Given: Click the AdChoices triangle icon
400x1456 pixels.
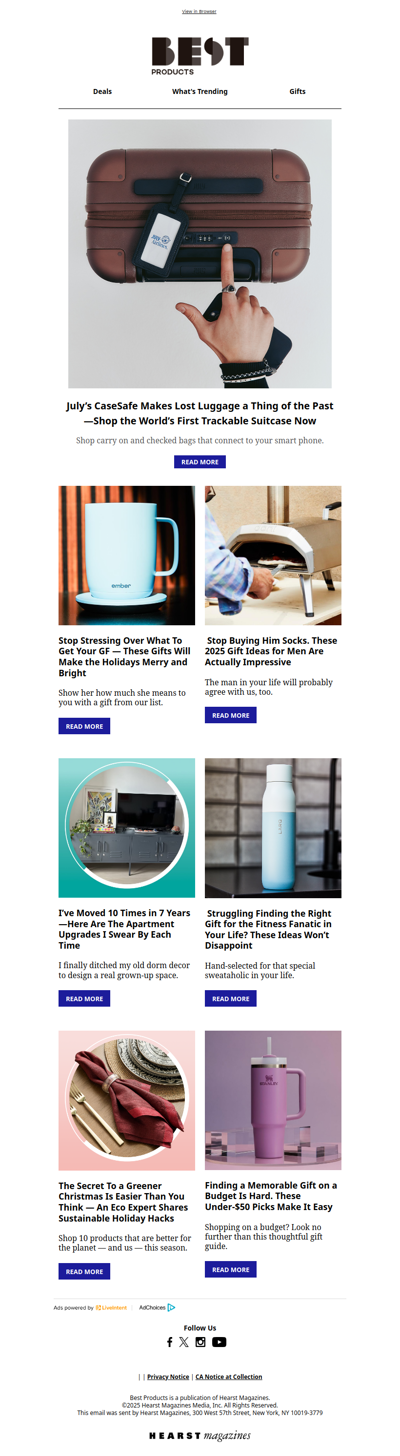Looking at the screenshot, I should tap(171, 1307).
